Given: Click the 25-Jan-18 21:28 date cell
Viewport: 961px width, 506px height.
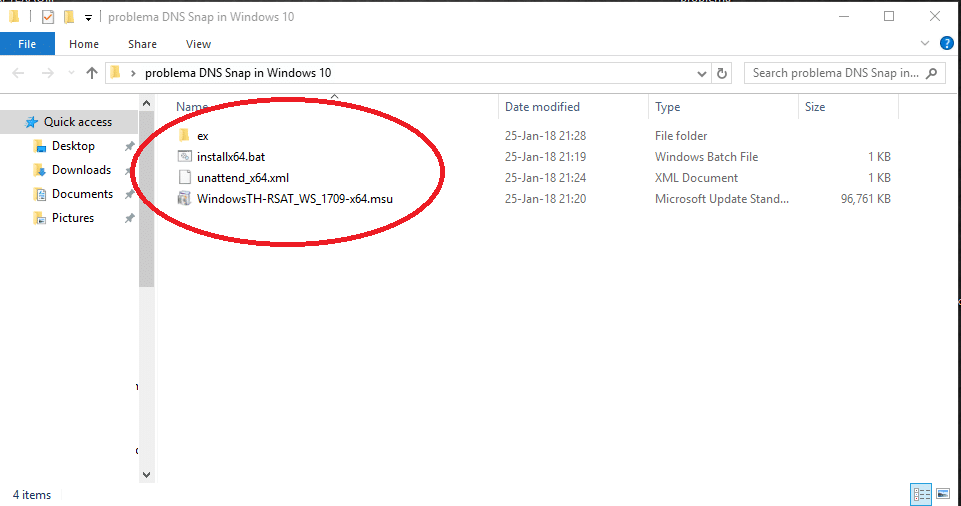Looking at the screenshot, I should 545,135.
